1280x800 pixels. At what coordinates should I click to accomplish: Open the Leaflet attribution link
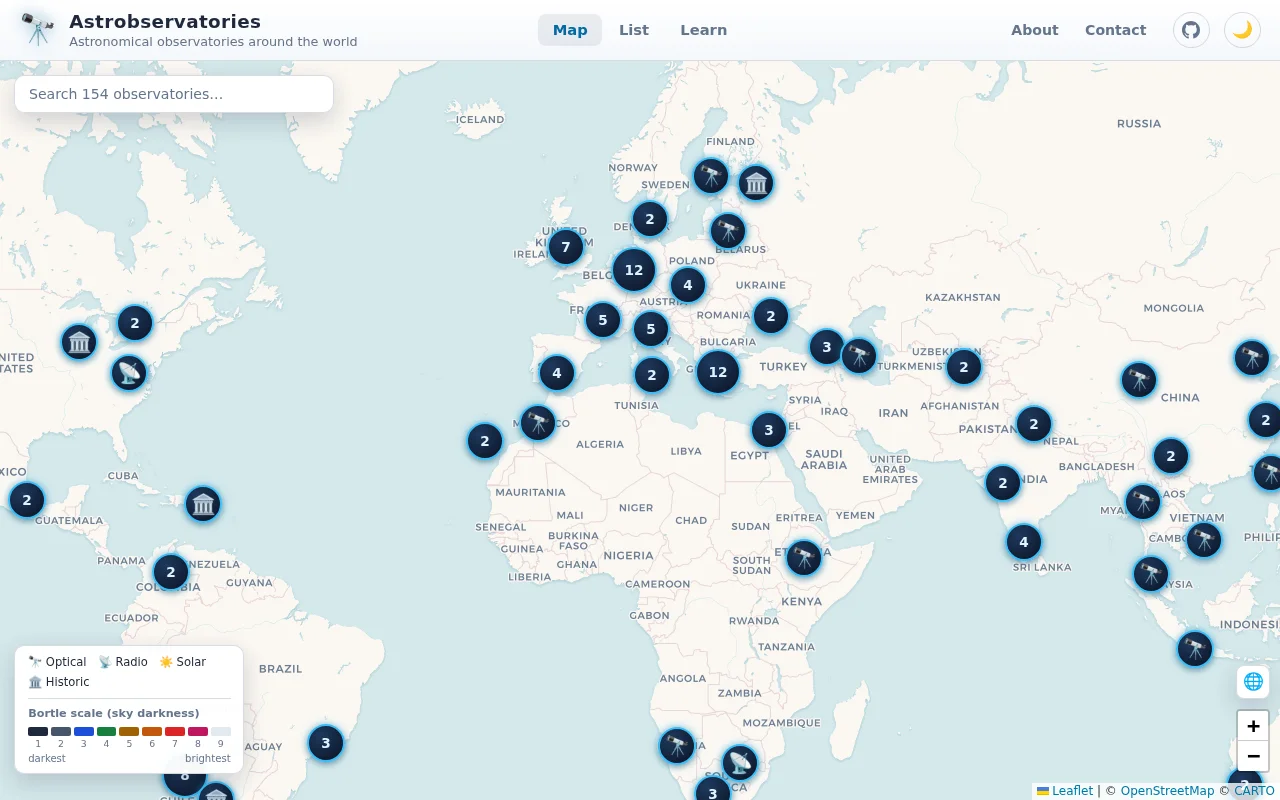click(x=1065, y=790)
